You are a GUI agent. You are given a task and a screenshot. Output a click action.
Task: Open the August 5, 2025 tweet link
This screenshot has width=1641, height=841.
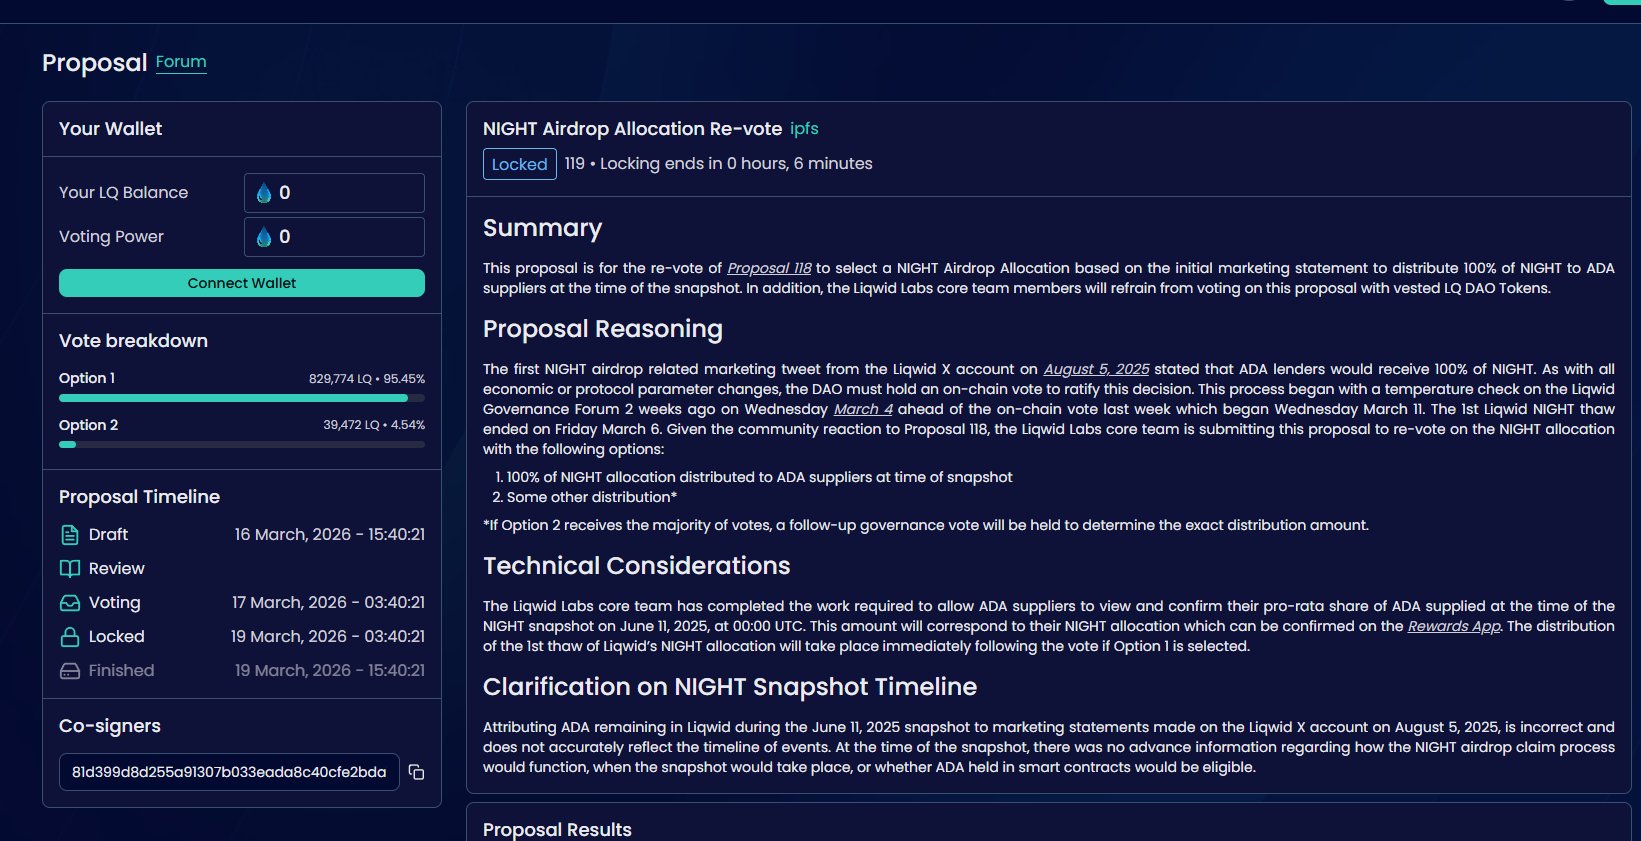[1096, 369]
